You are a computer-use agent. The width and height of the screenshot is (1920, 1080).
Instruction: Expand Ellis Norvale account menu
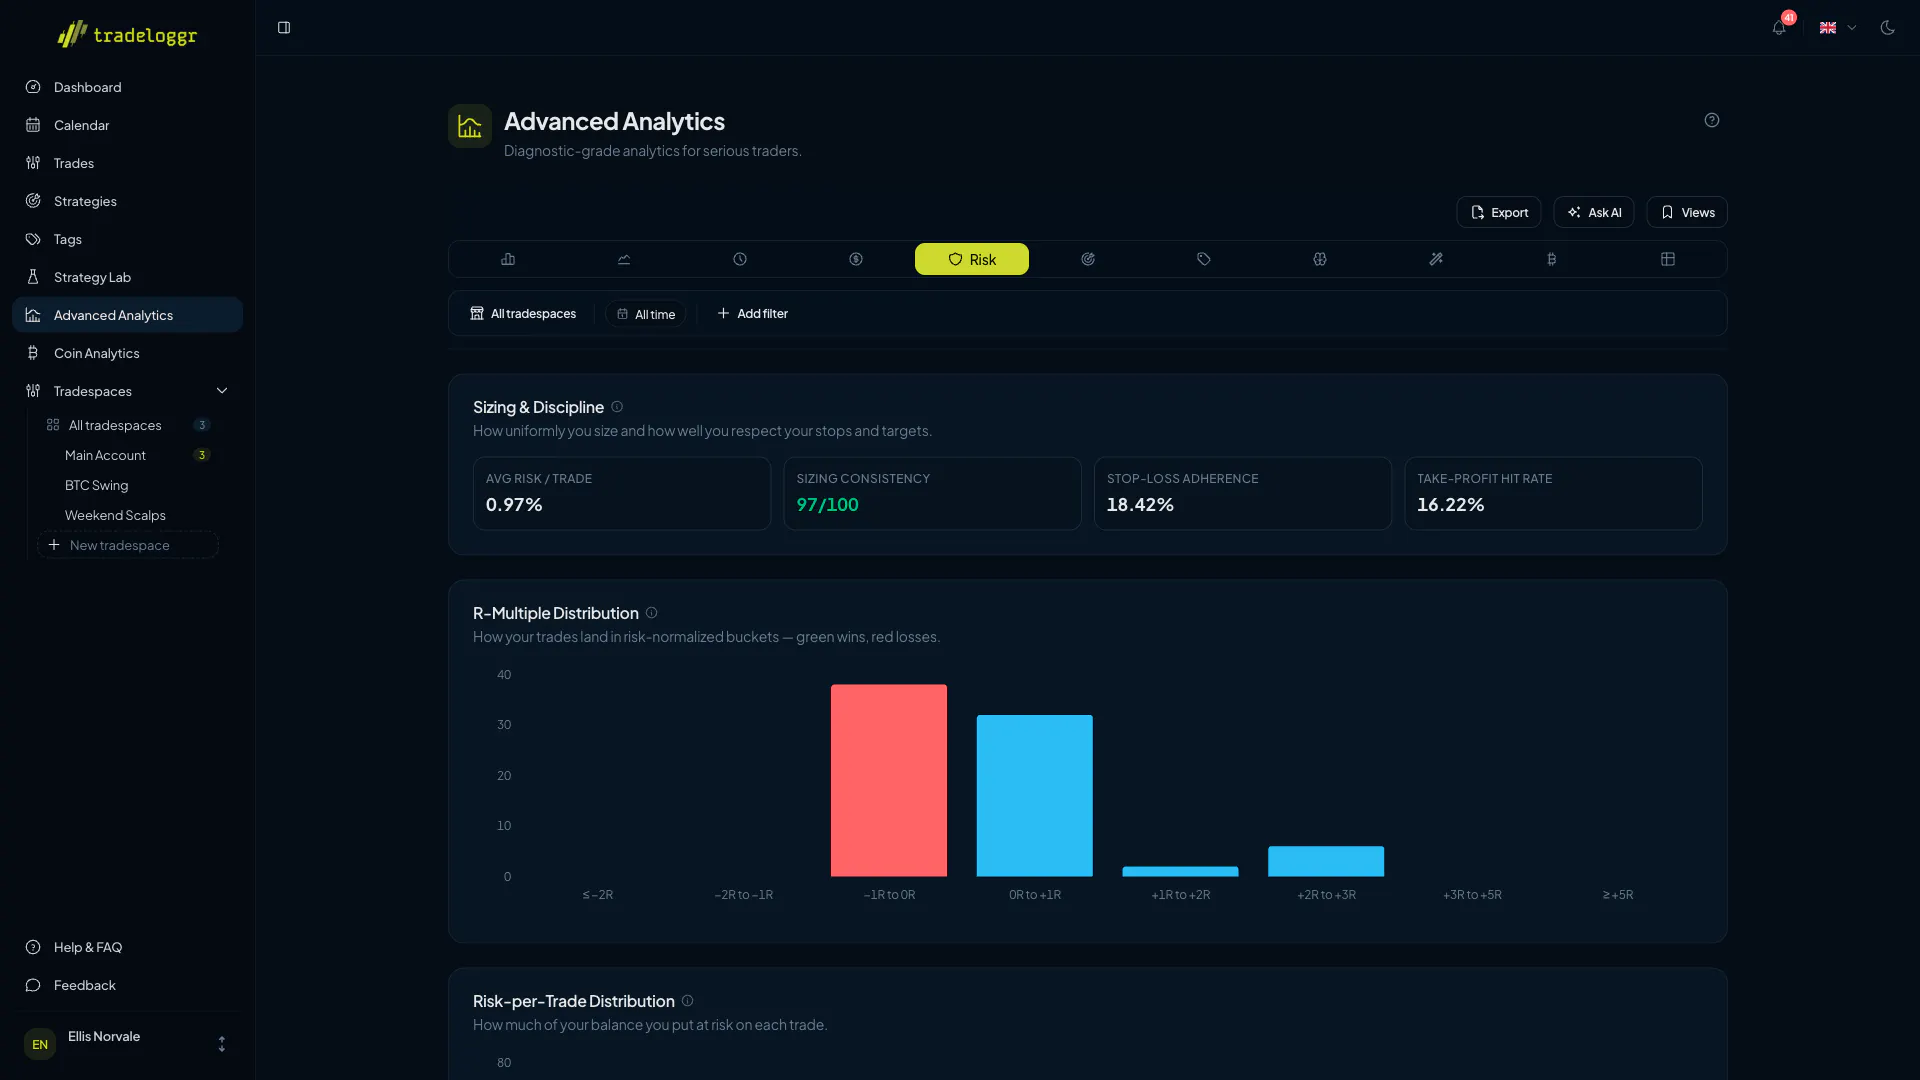127,1044
